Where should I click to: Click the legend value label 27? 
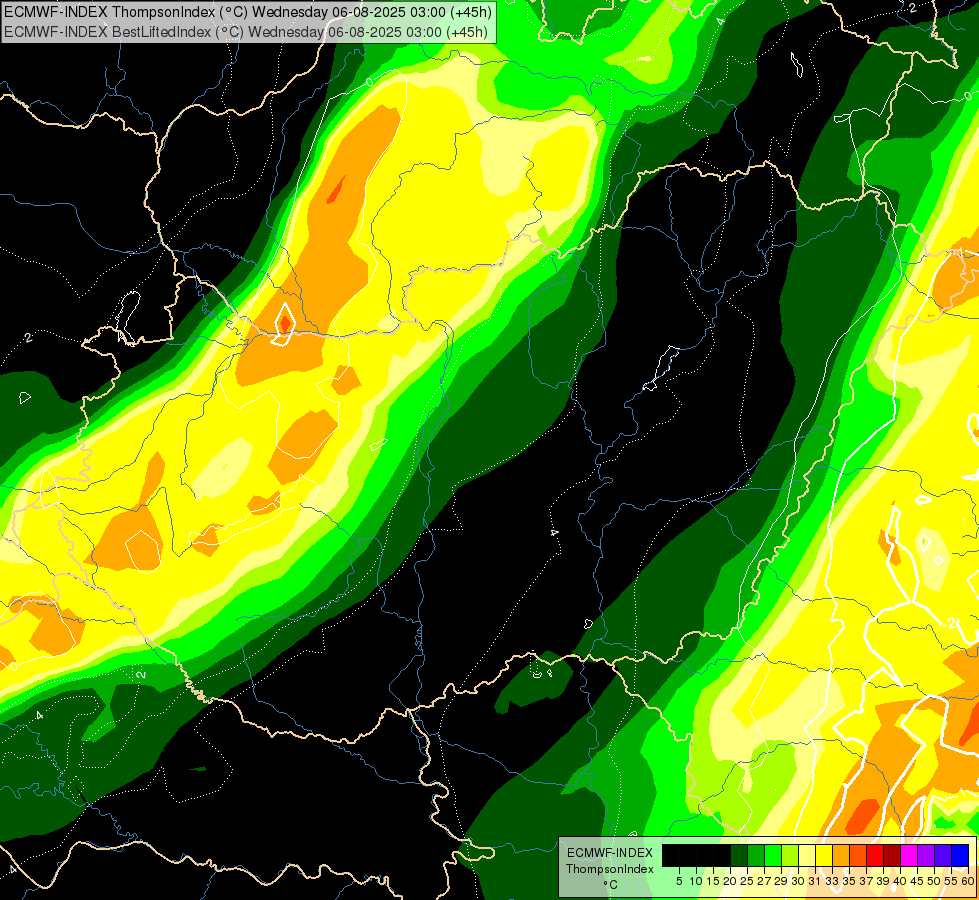click(x=764, y=881)
